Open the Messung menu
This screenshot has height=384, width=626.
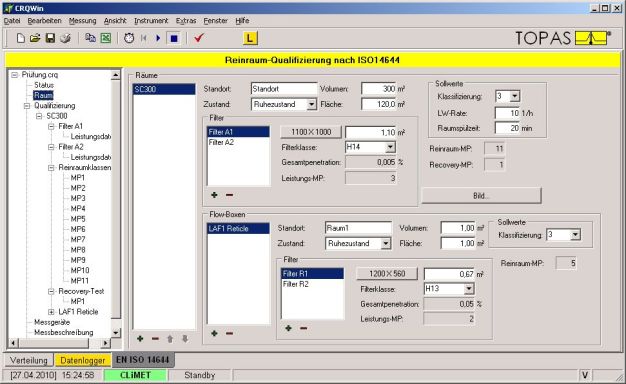[82, 21]
